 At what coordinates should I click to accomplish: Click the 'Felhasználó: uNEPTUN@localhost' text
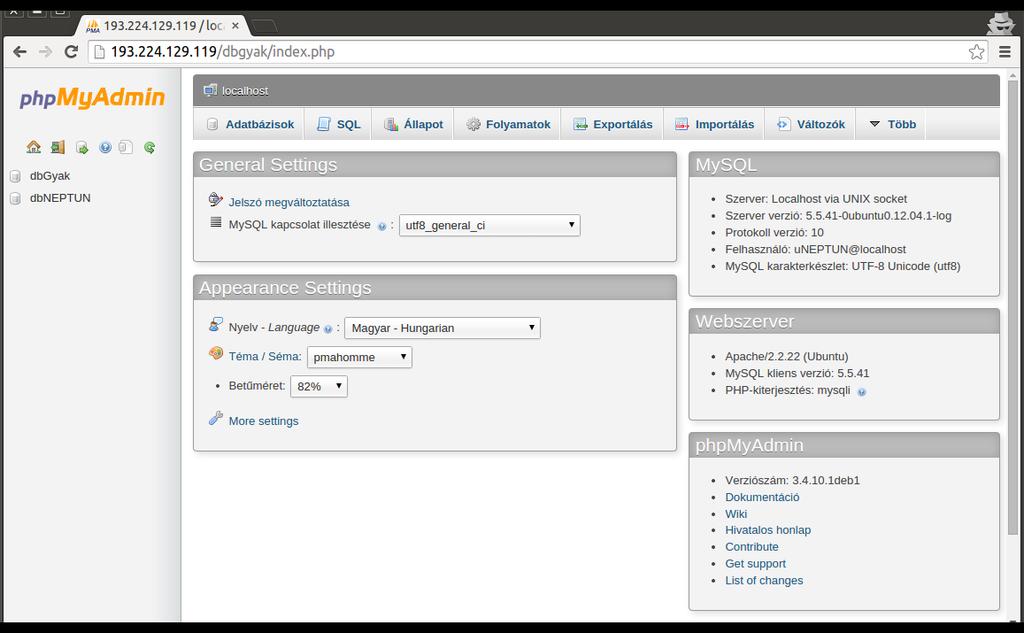[815, 250]
